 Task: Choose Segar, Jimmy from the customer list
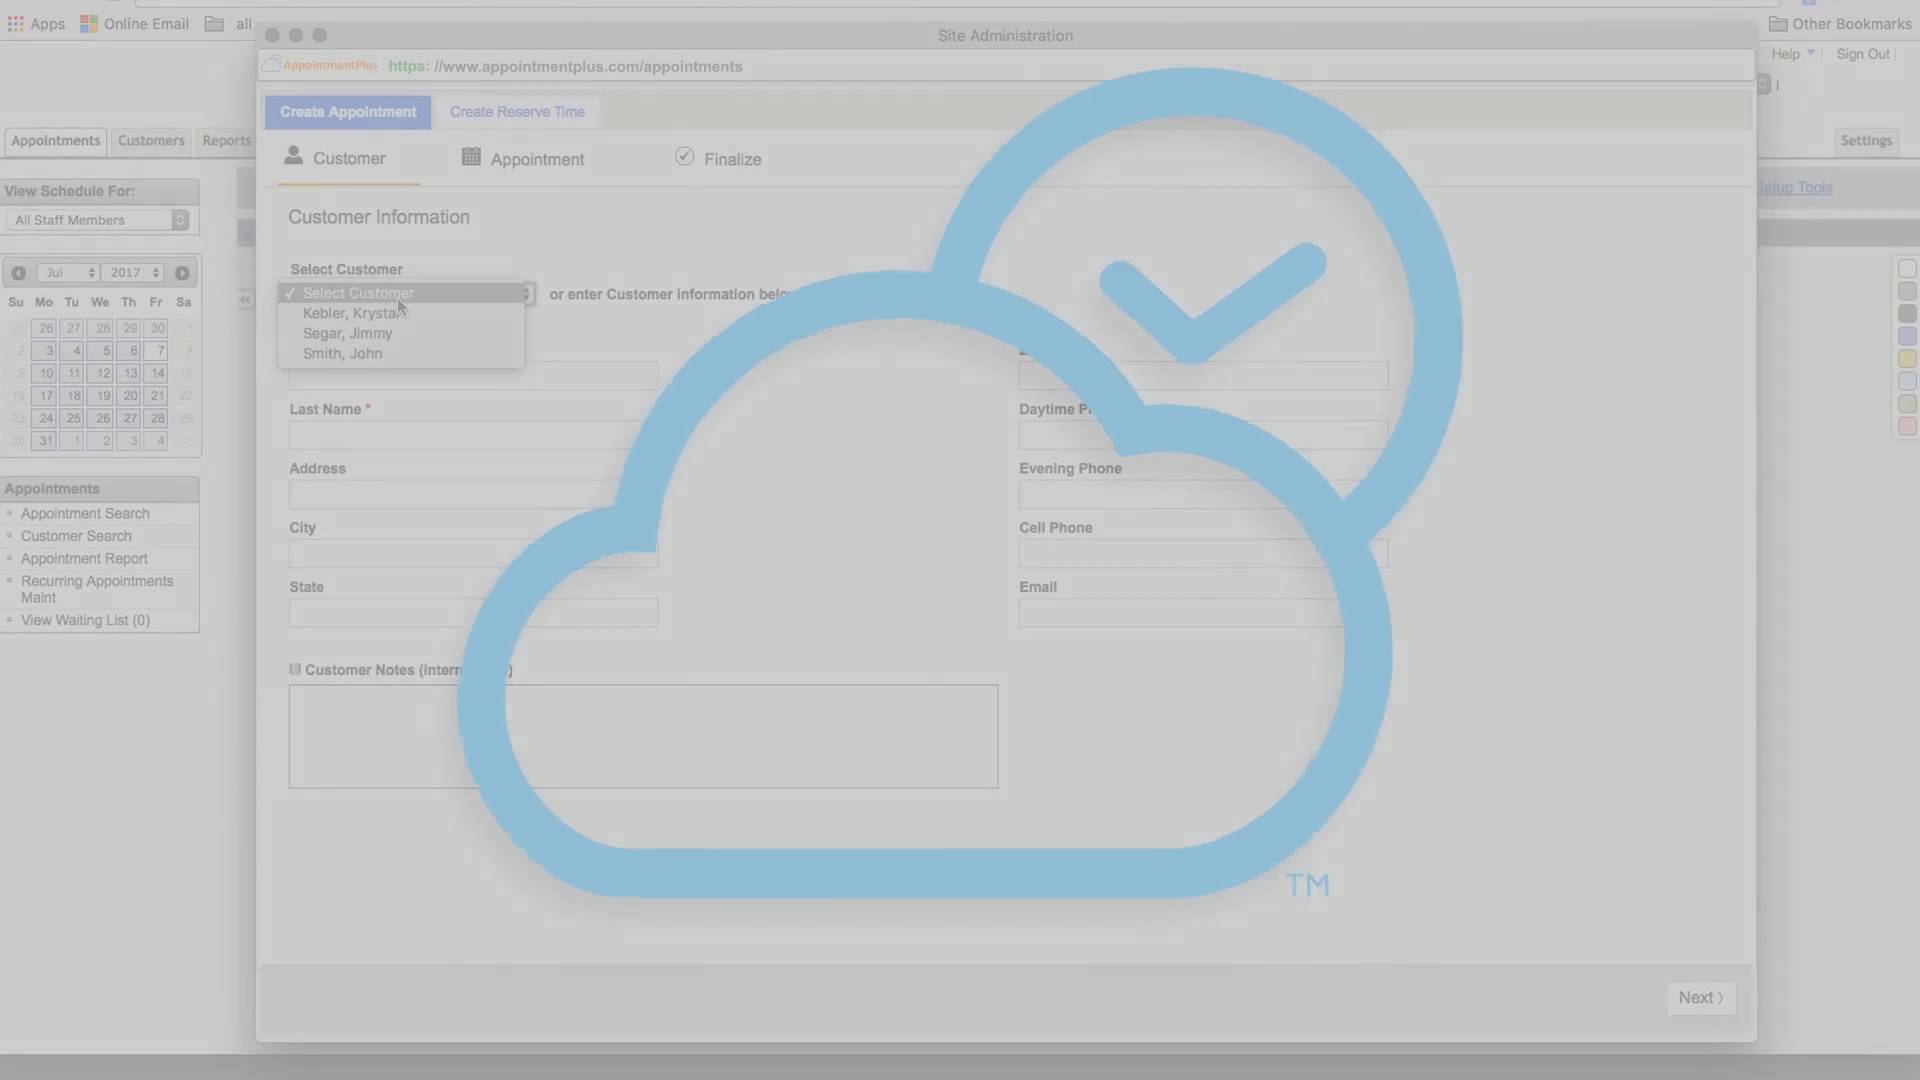pos(401,333)
